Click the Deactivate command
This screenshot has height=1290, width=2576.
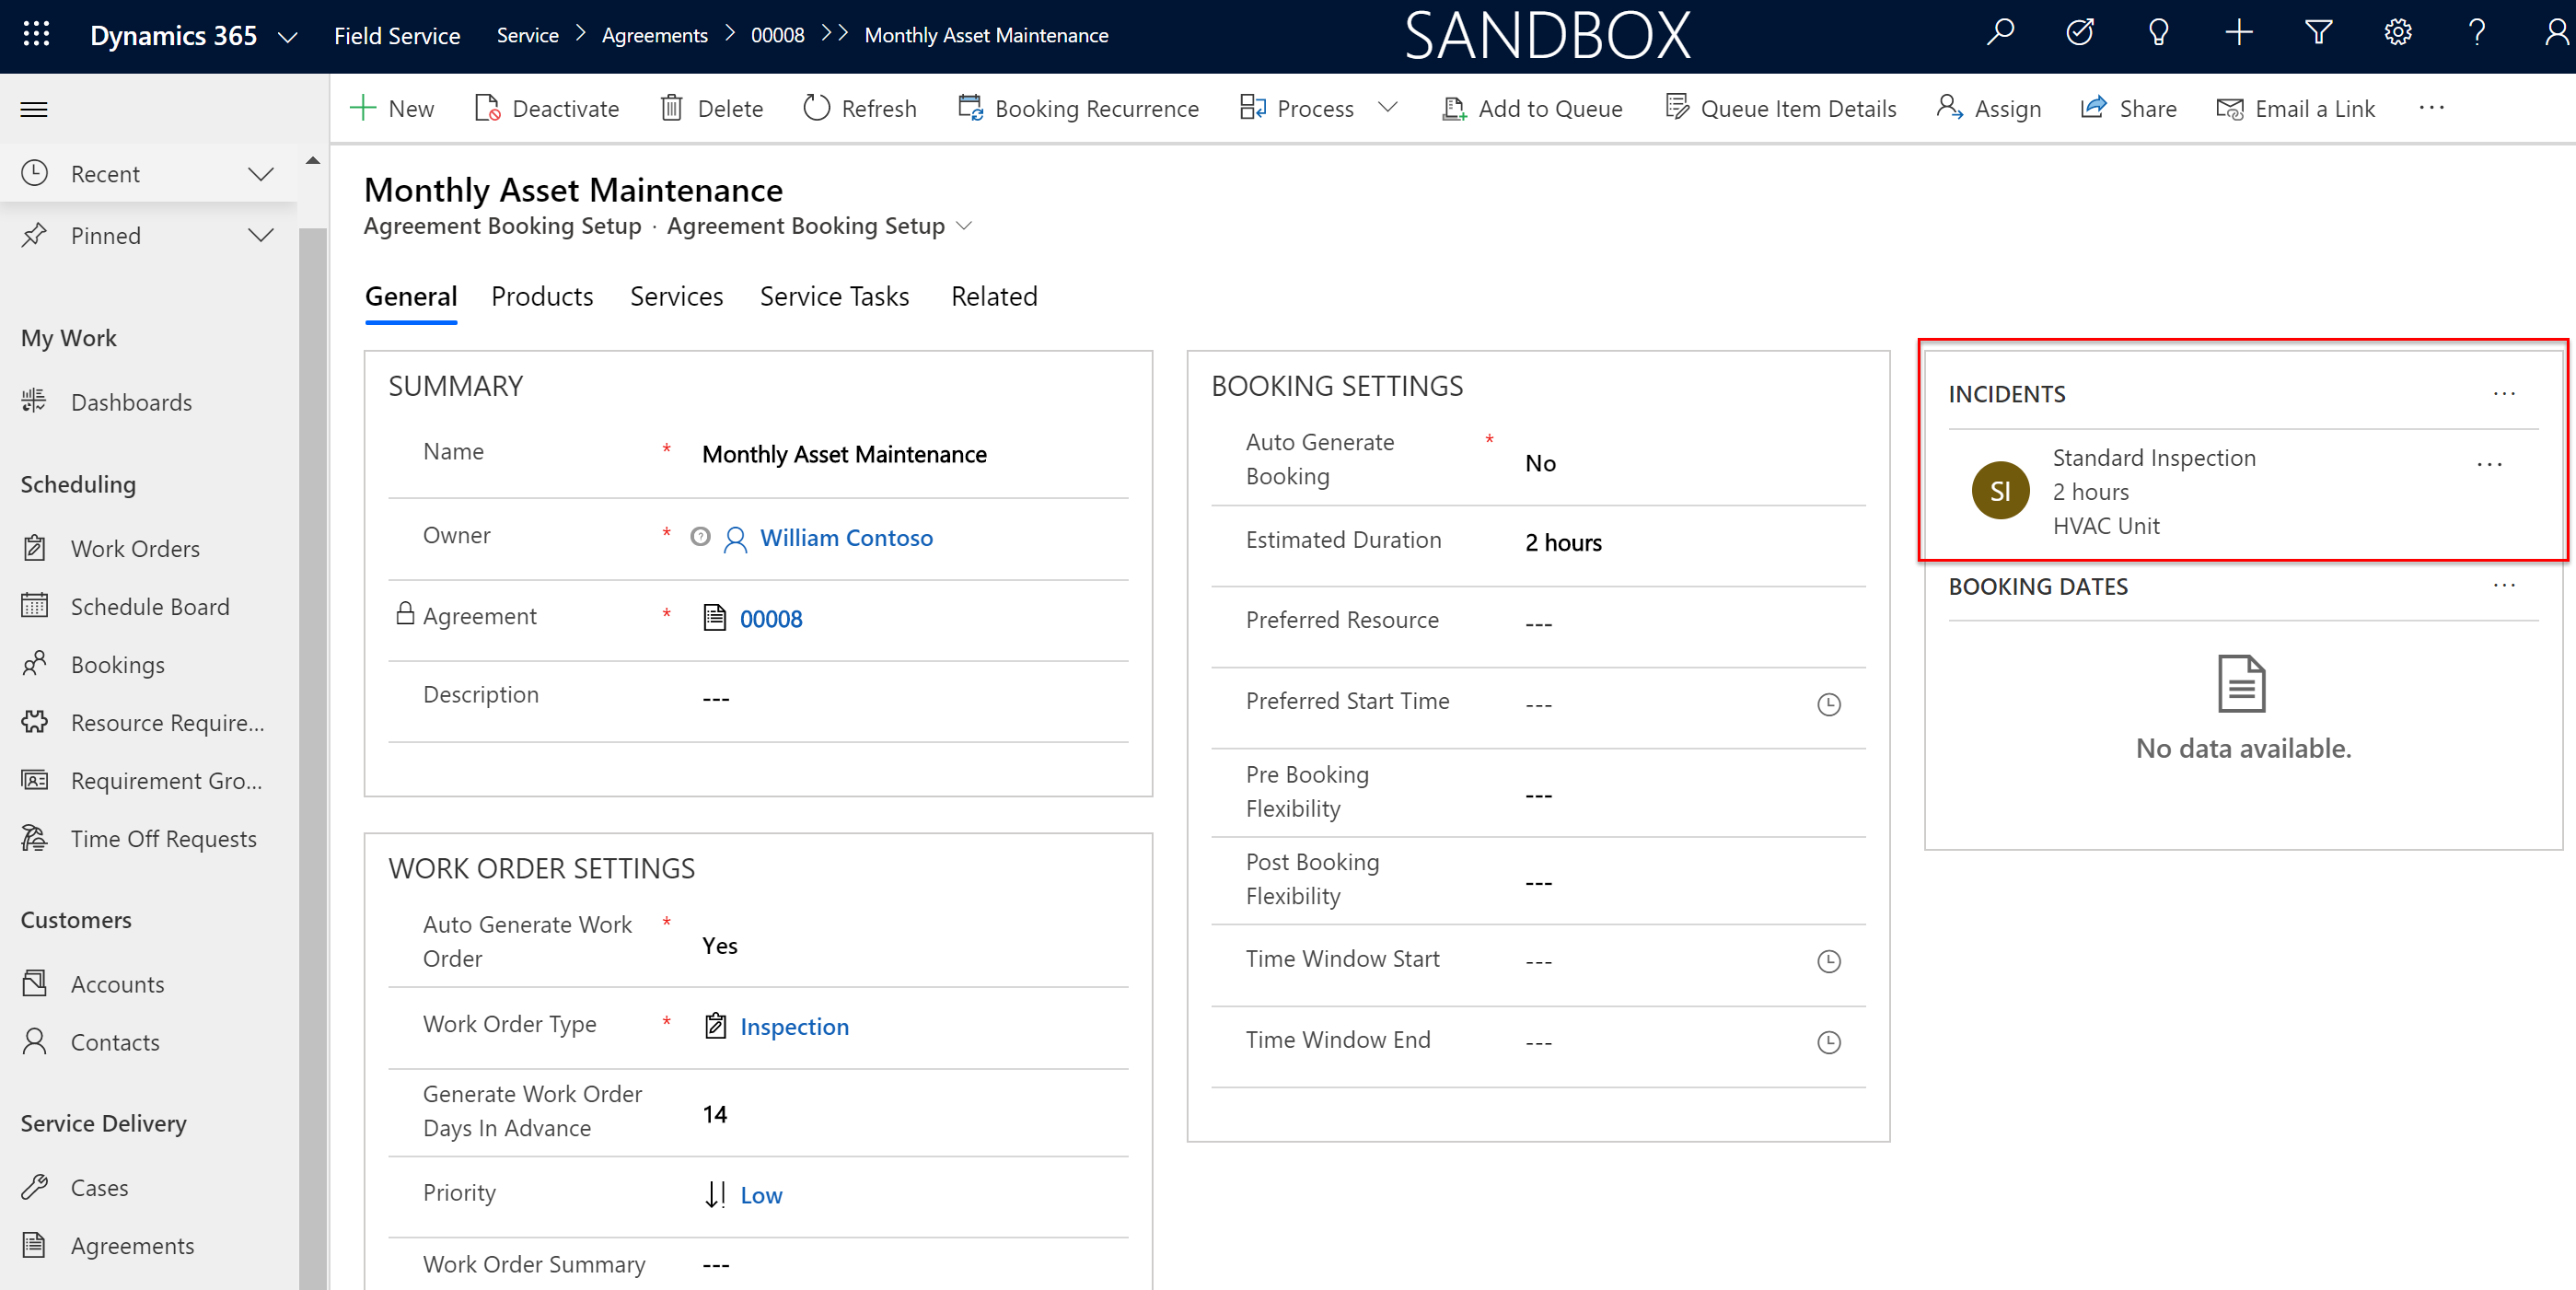click(x=546, y=108)
